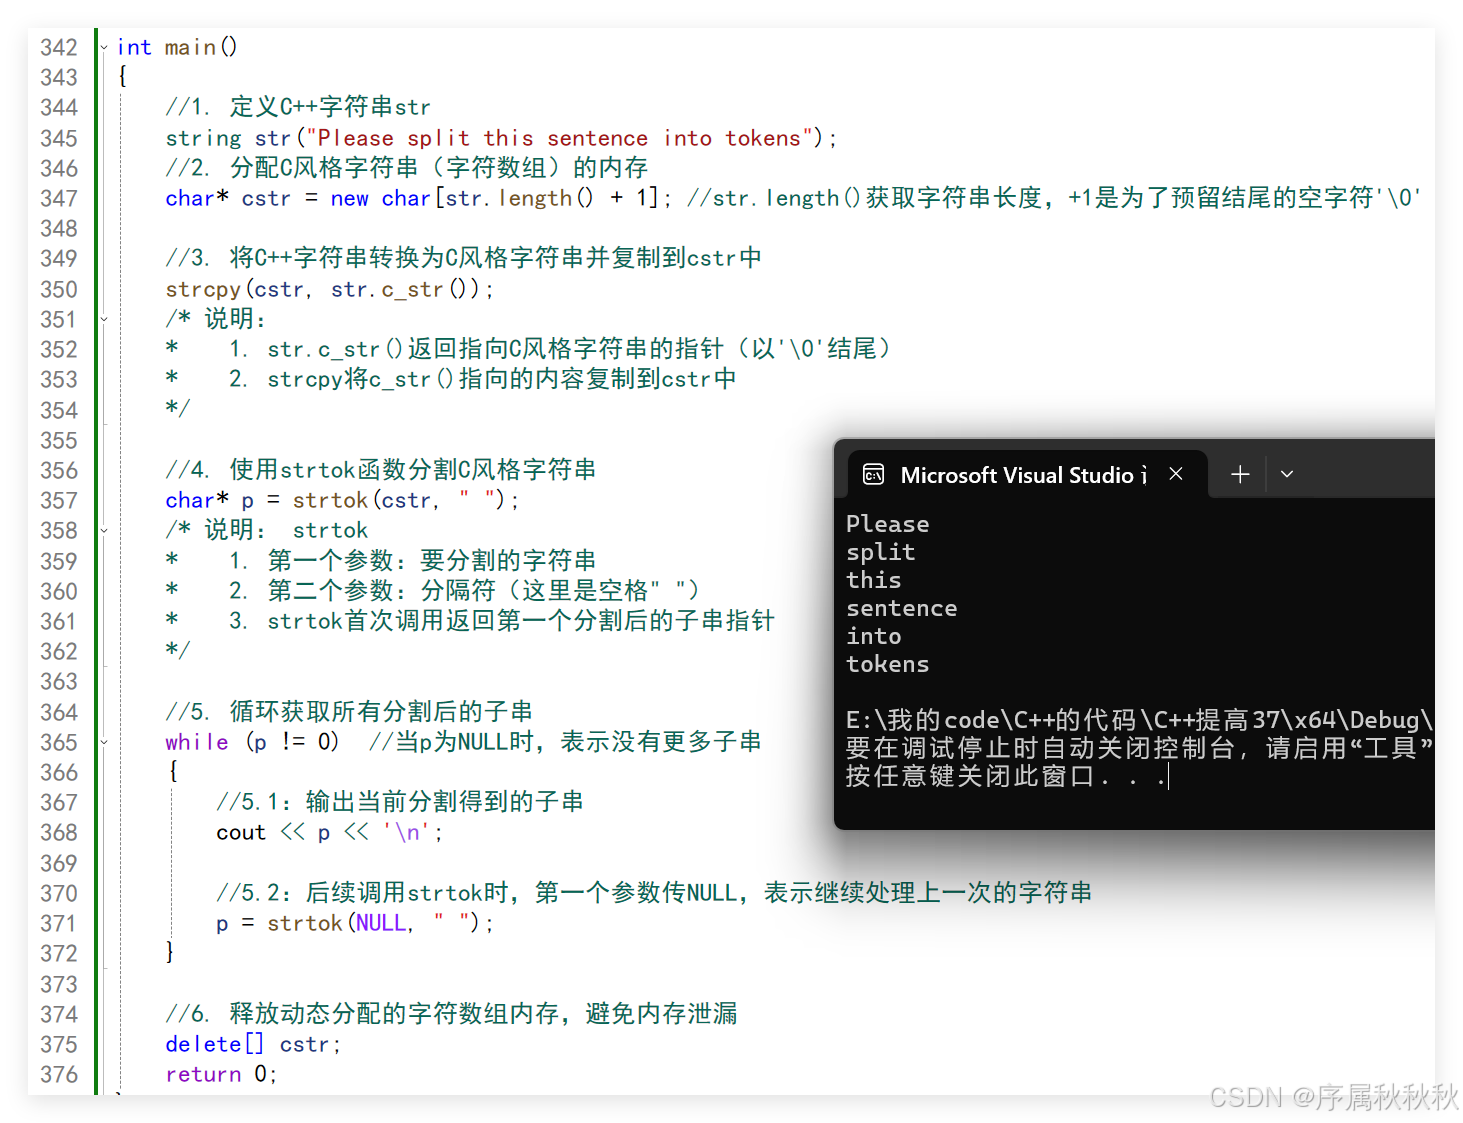Viewport: 1463px width, 1123px height.
Task: Click the 'new' keyword on line 347
Action: coord(349,198)
